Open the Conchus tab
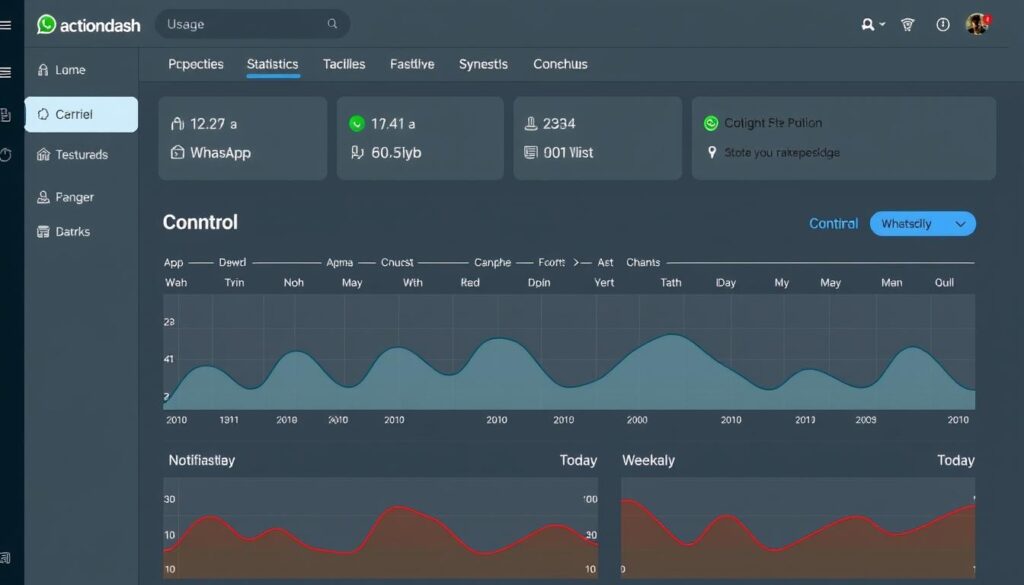 click(560, 64)
